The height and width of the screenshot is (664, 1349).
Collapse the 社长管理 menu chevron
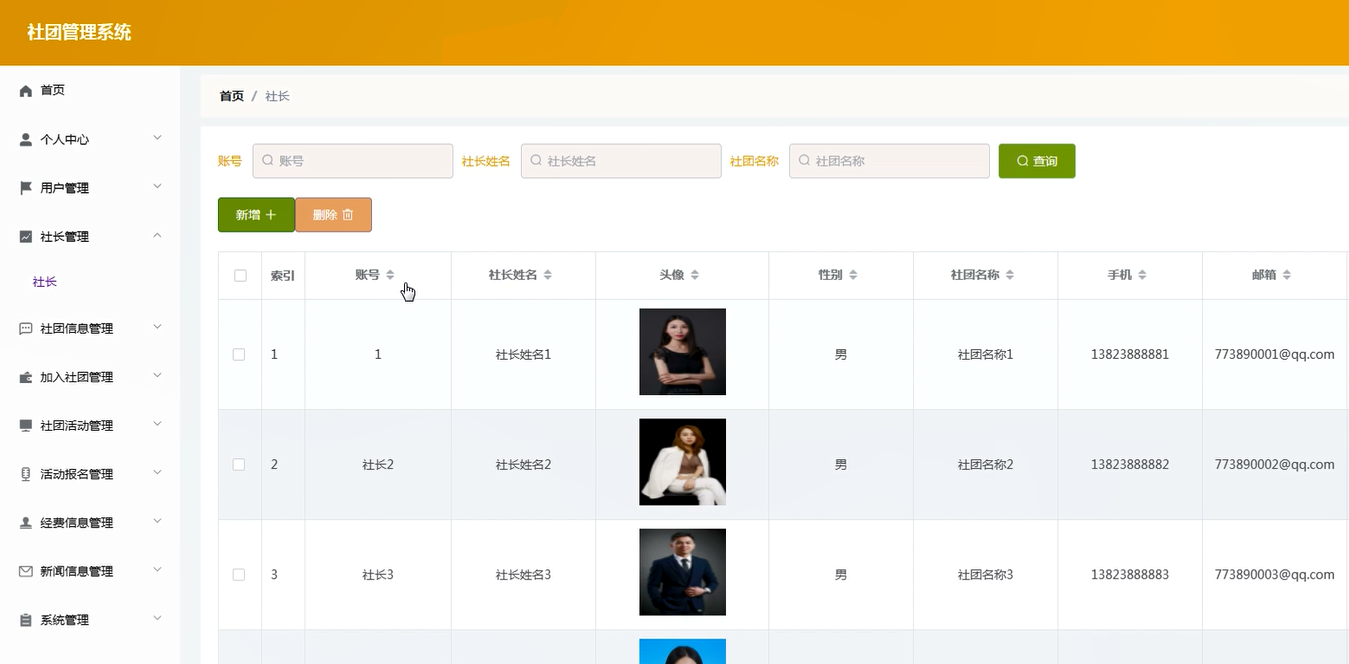[x=157, y=236]
